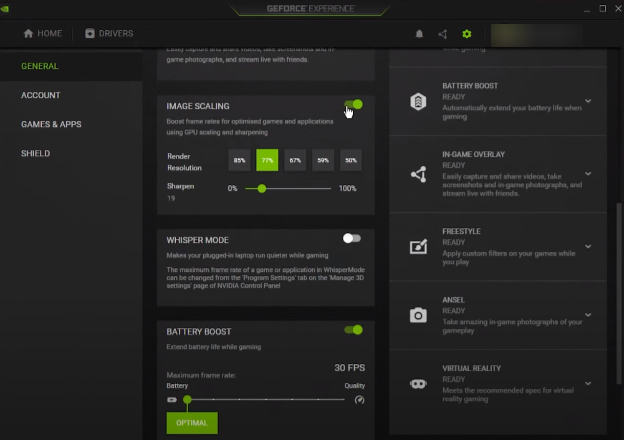Click the quality gauge icon beside slider
The width and height of the screenshot is (624, 440).
(x=359, y=400)
